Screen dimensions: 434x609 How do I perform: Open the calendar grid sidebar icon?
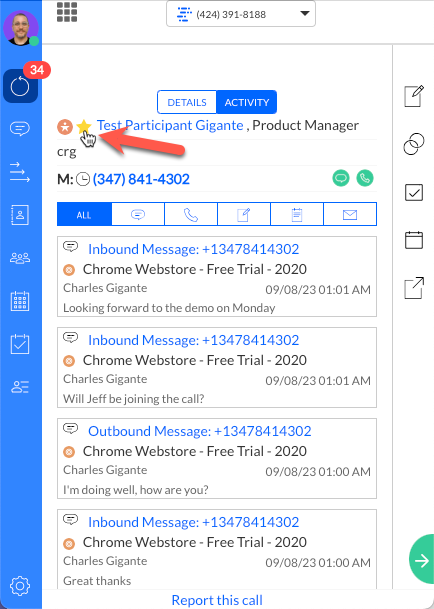[20, 301]
